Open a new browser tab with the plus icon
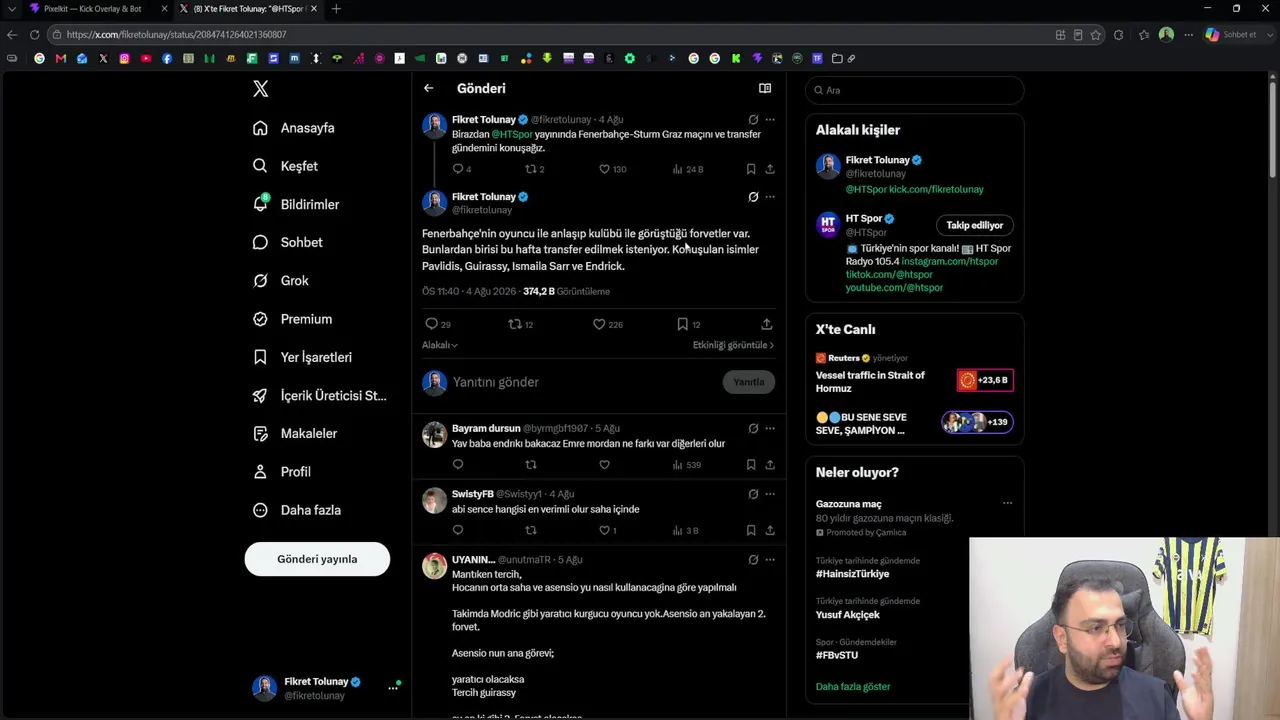The width and height of the screenshot is (1280, 720). [x=336, y=9]
